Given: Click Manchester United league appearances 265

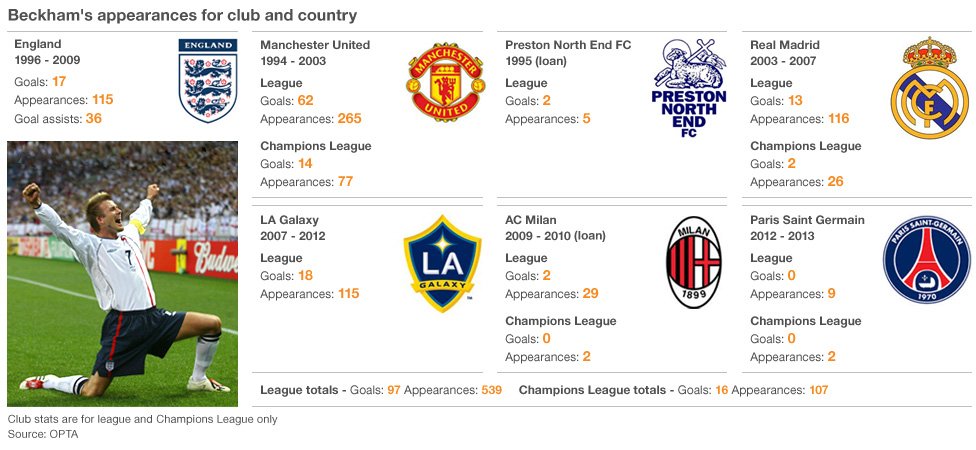Looking at the screenshot, I should coord(349,118).
